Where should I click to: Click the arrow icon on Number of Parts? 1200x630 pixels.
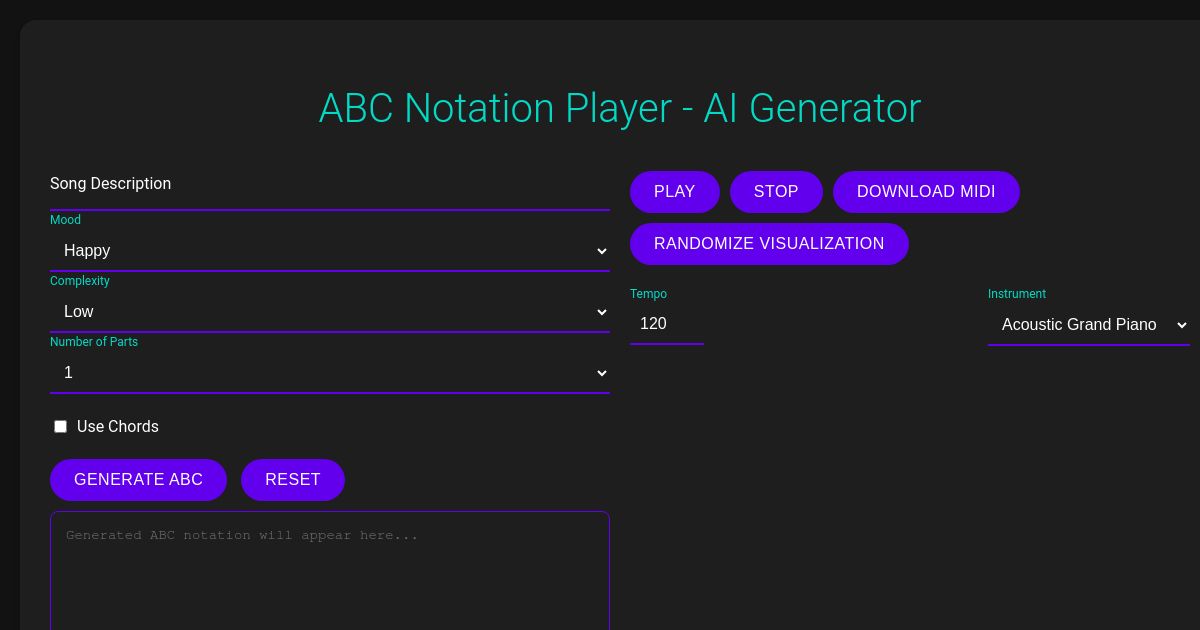tap(602, 373)
